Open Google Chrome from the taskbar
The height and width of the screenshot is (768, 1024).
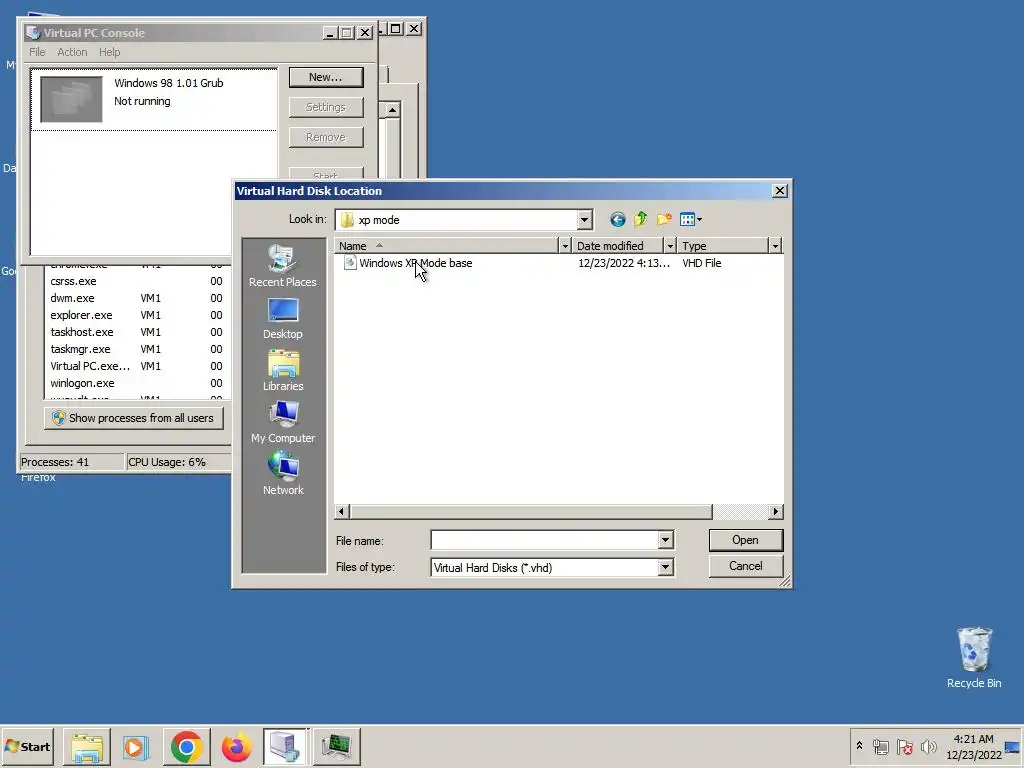tap(186, 746)
